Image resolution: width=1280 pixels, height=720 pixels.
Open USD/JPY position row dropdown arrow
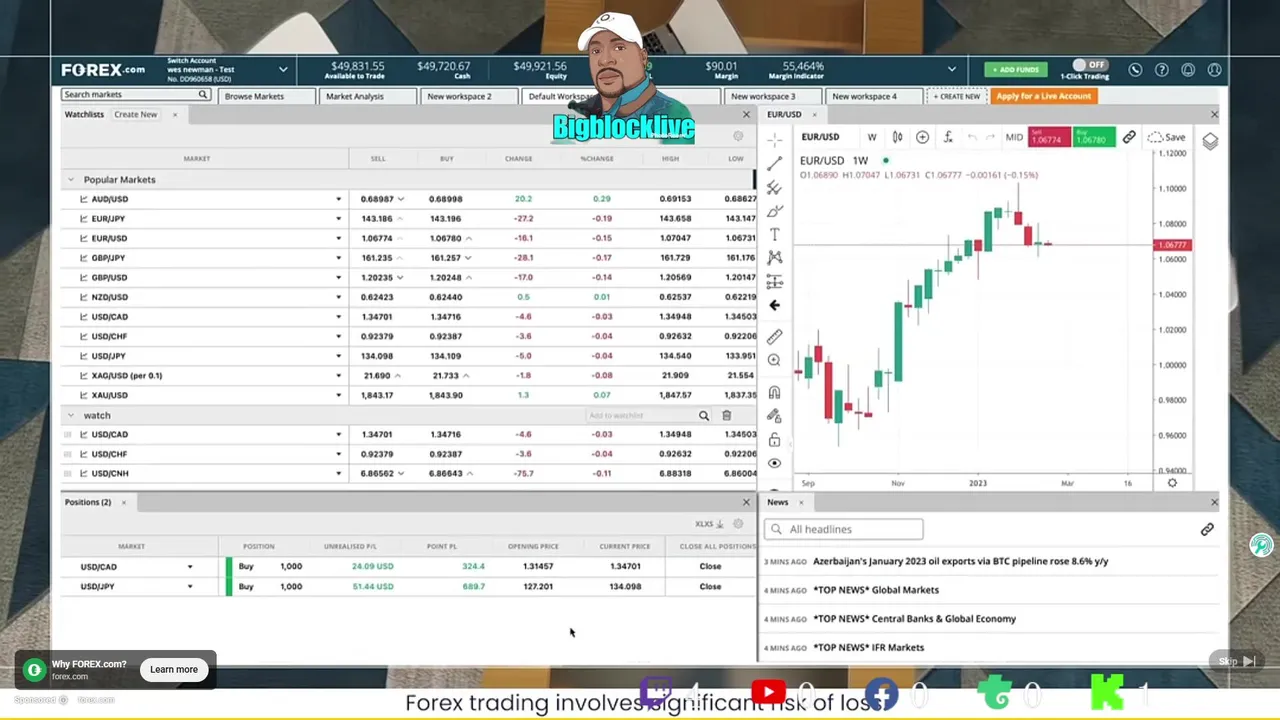point(189,587)
